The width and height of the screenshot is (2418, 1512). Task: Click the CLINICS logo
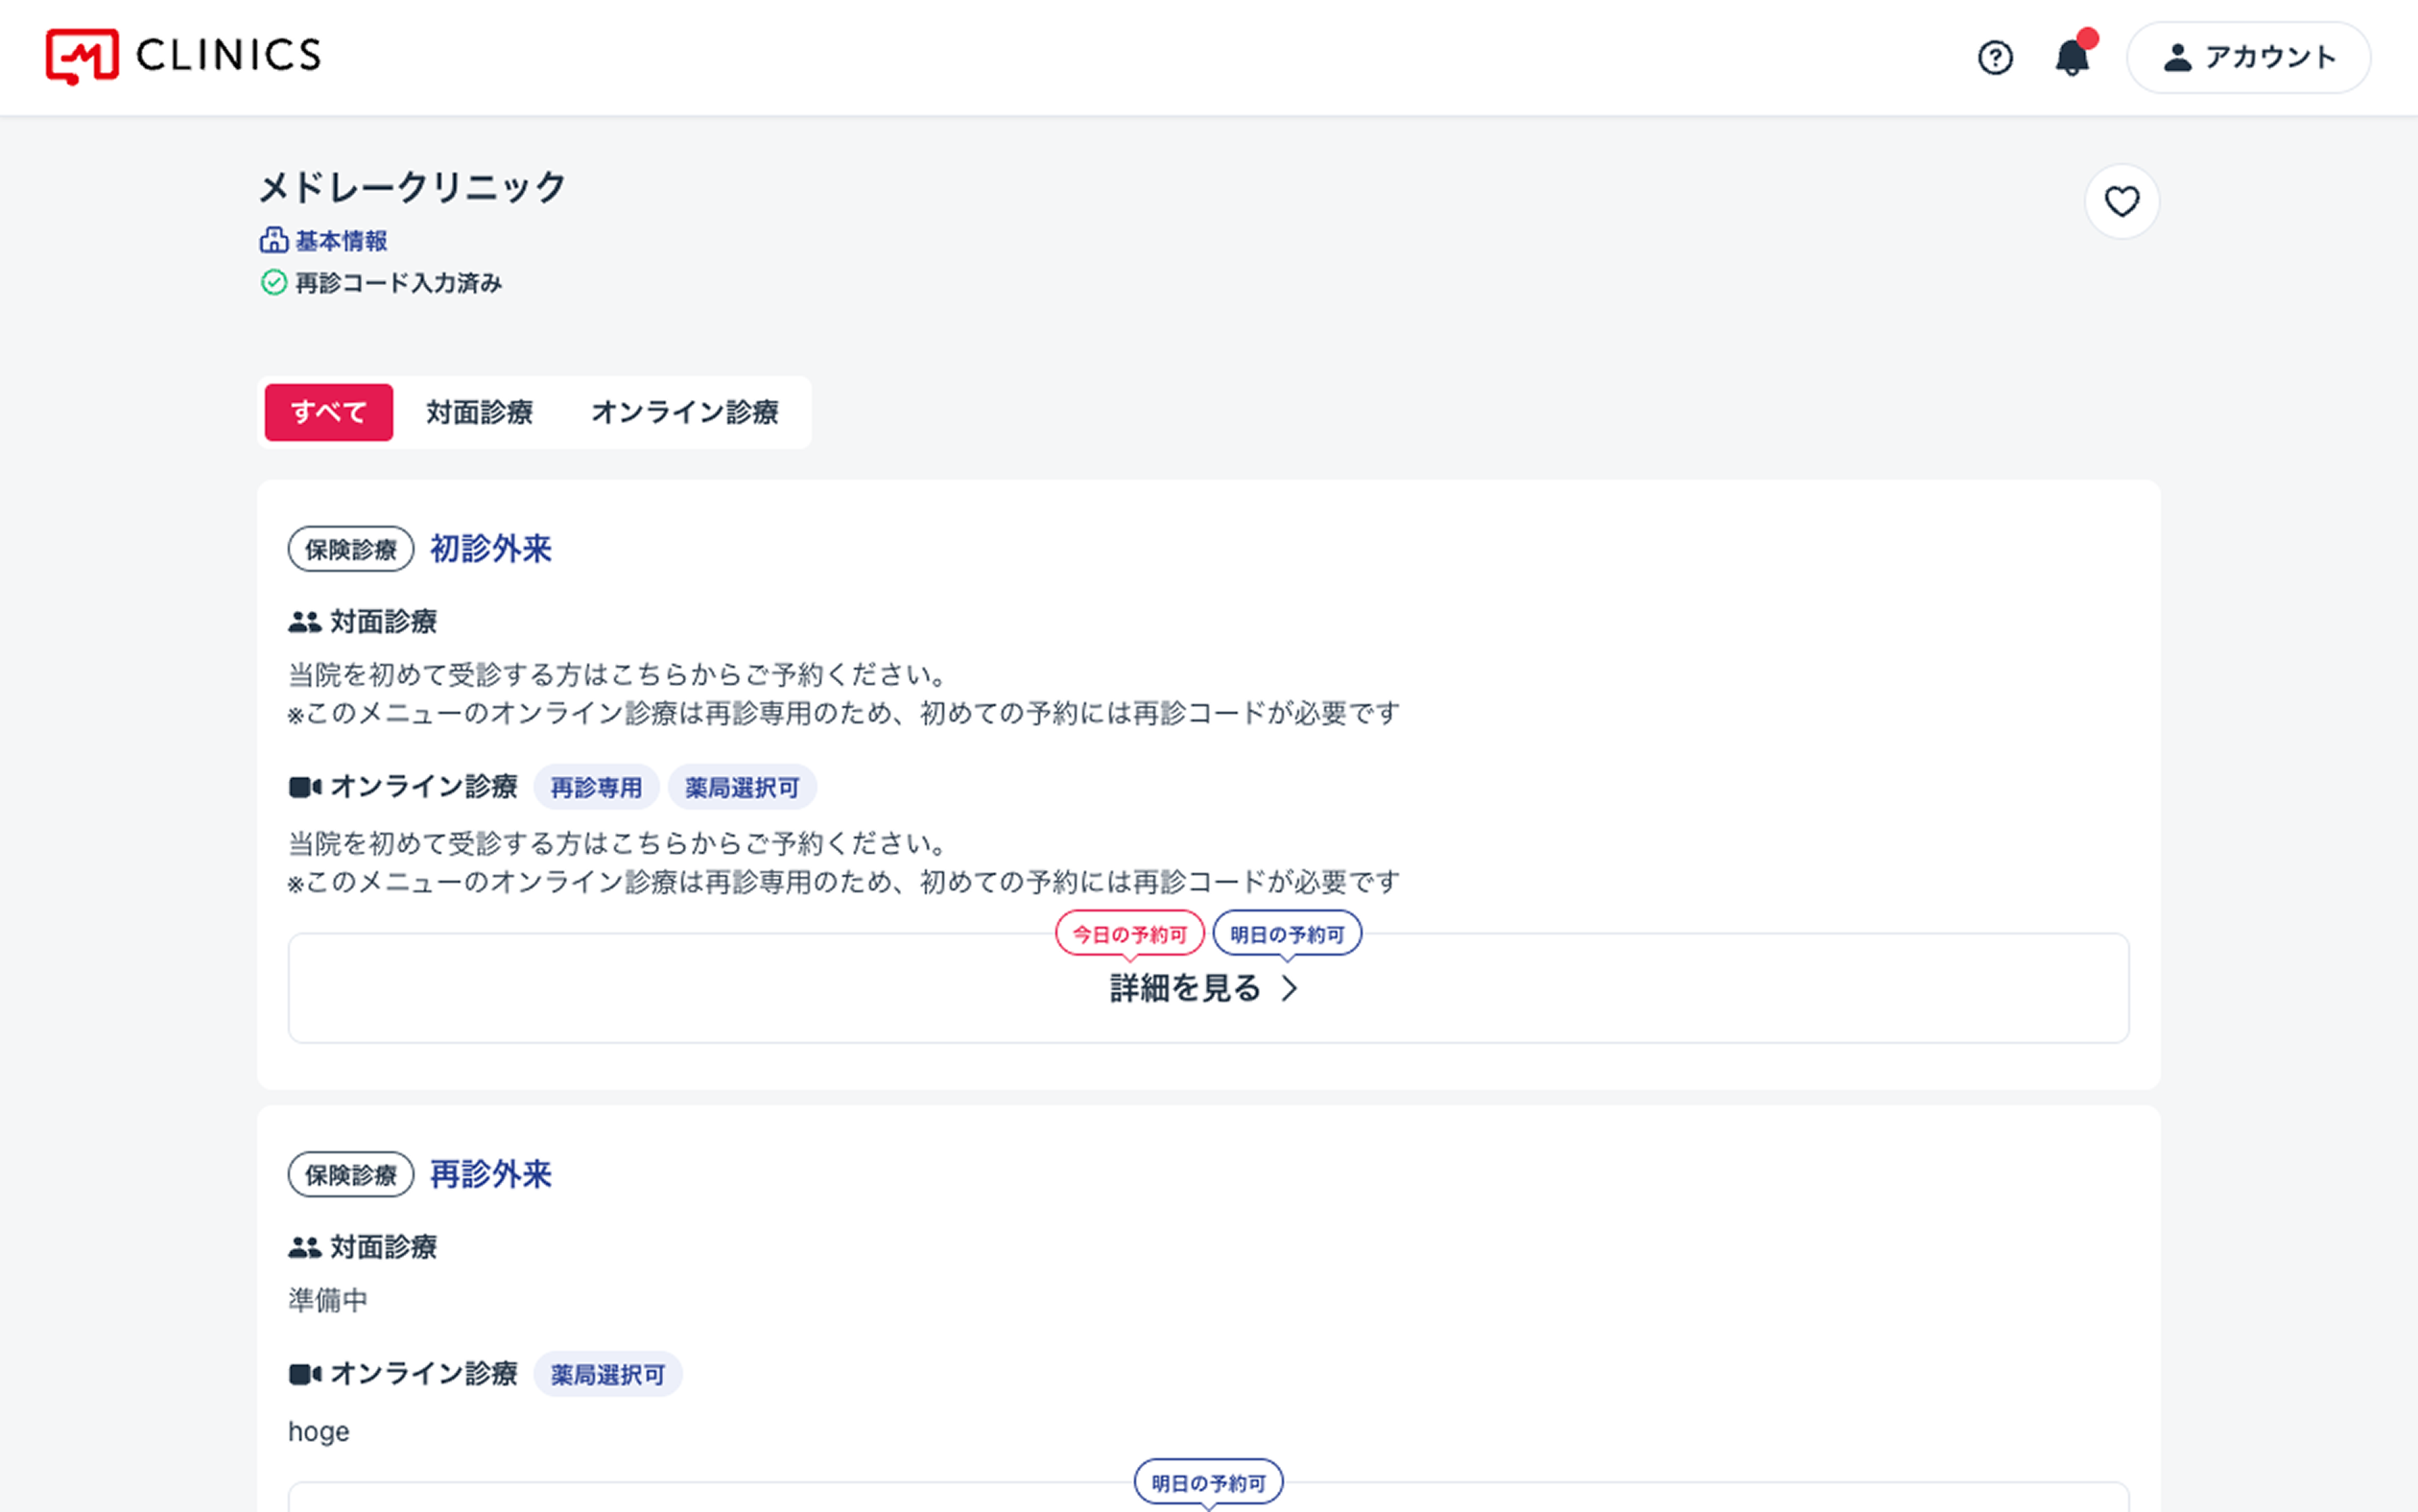click(x=183, y=56)
